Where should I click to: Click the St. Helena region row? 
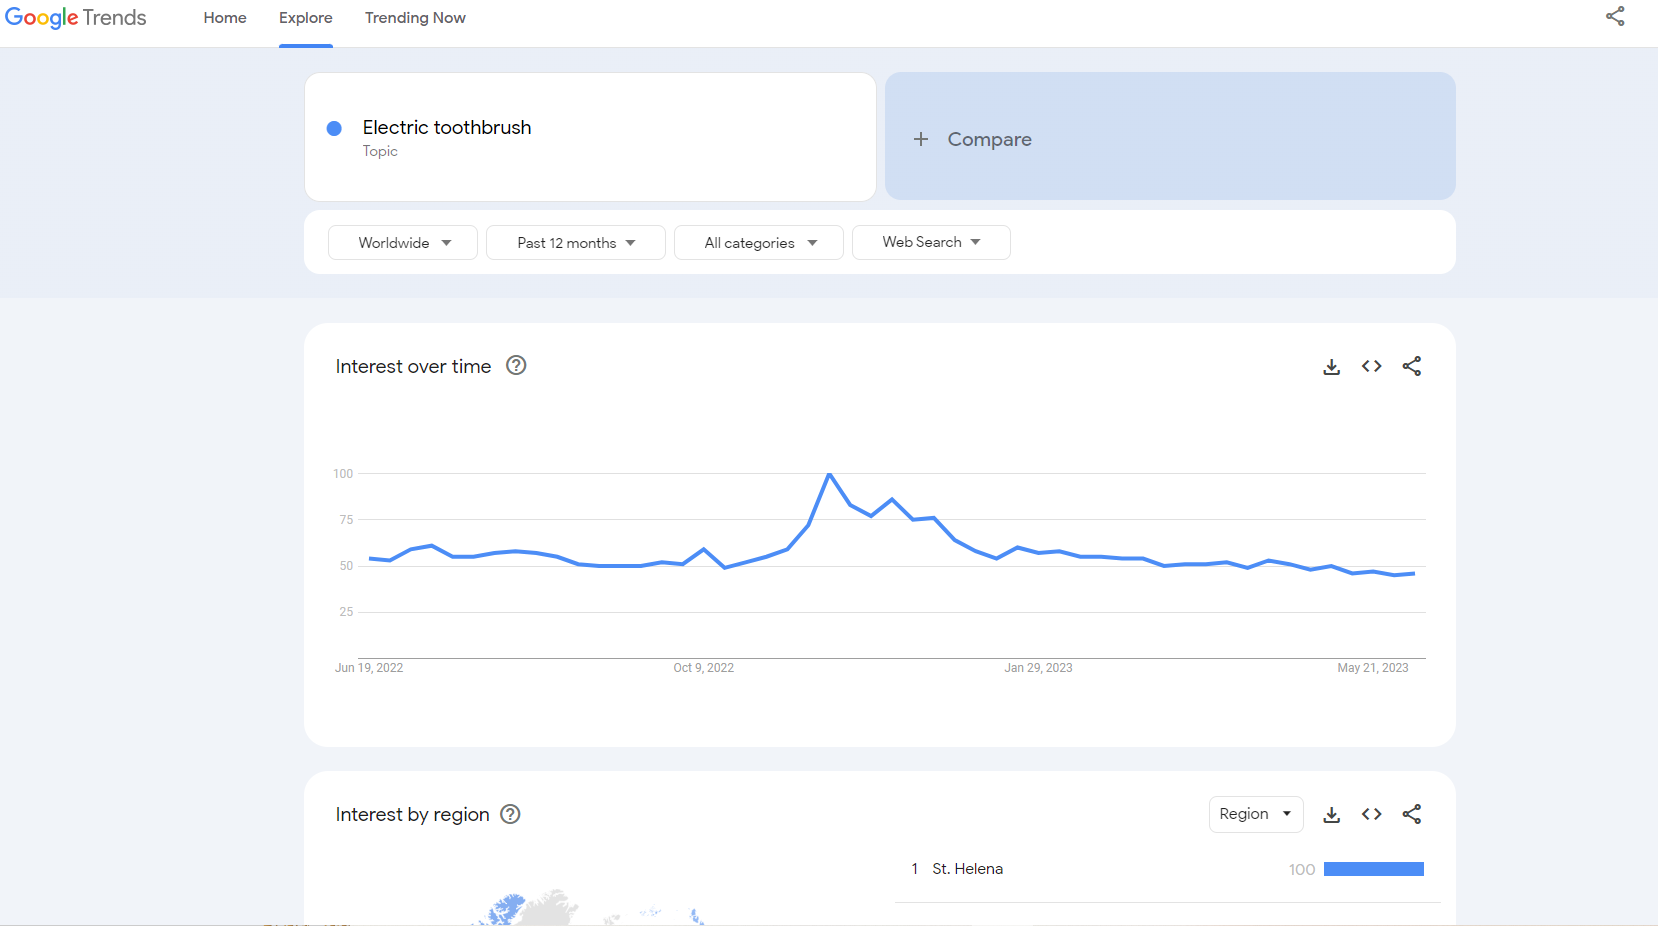tap(1168, 869)
